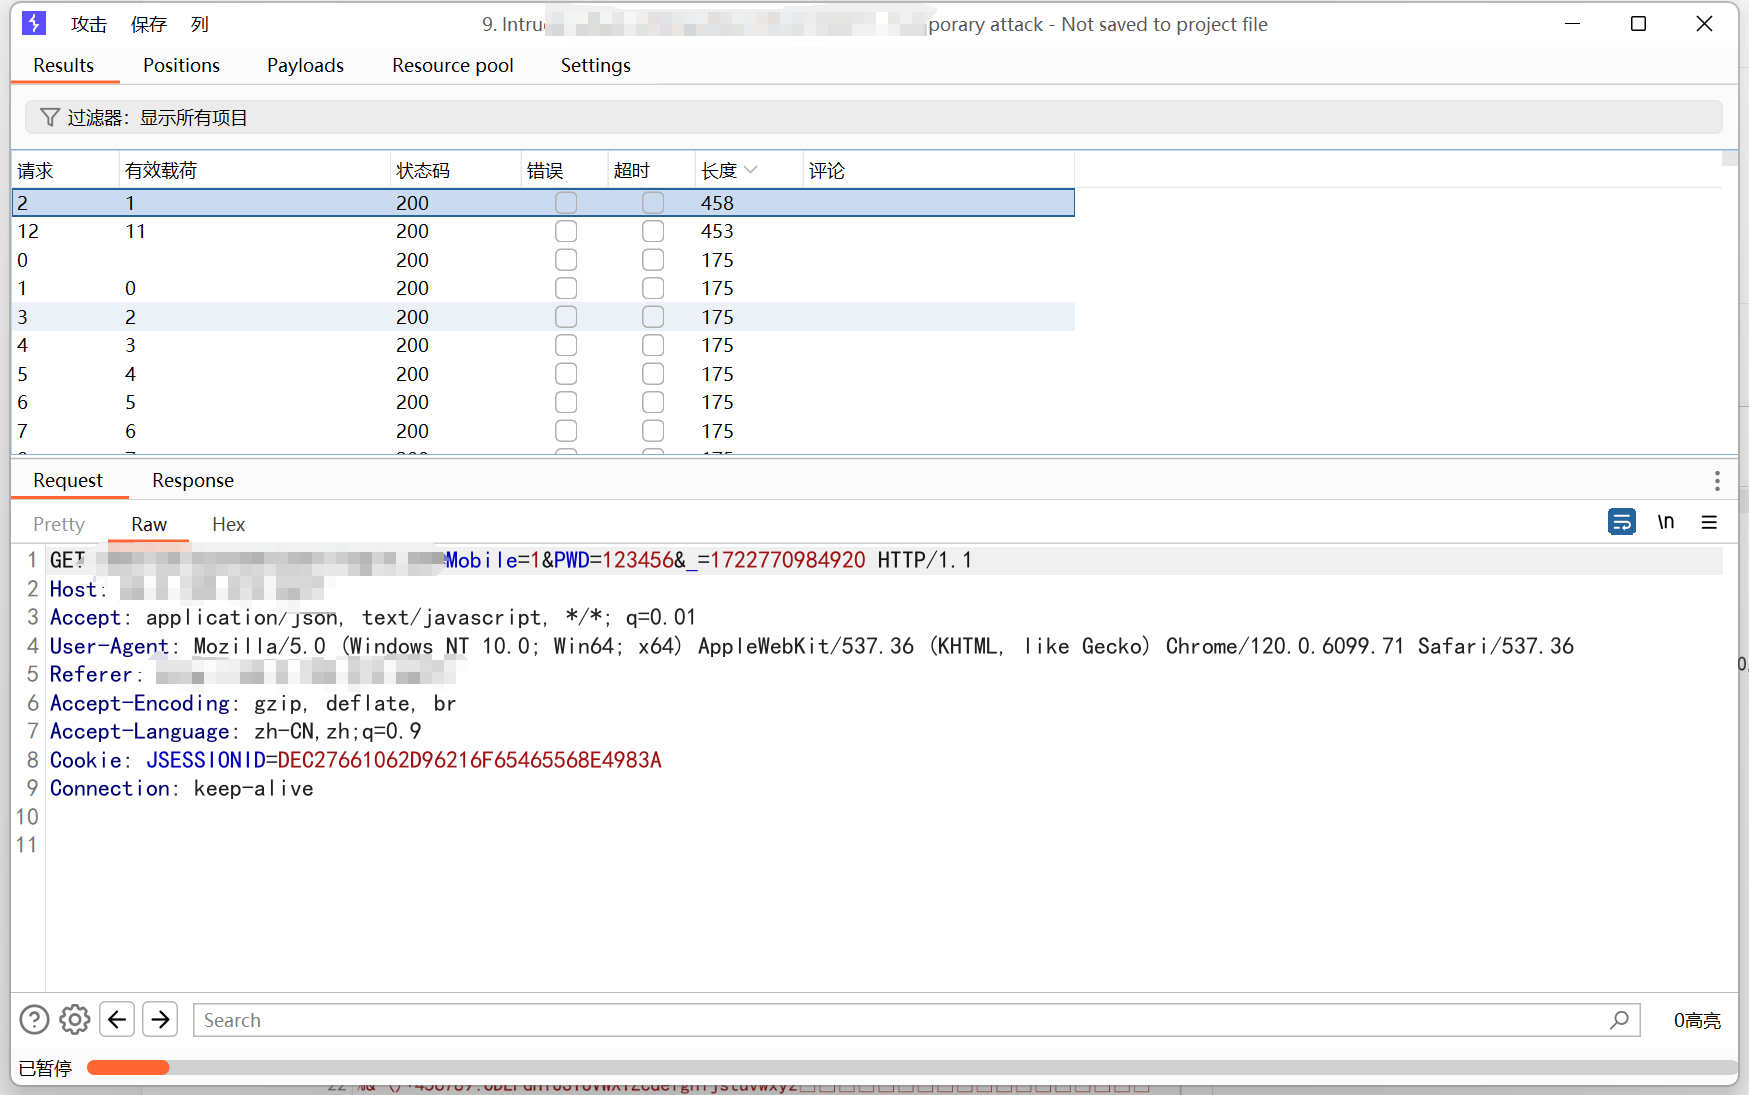
Task: Click the magnifier icon in Search box
Action: [x=1619, y=1019]
